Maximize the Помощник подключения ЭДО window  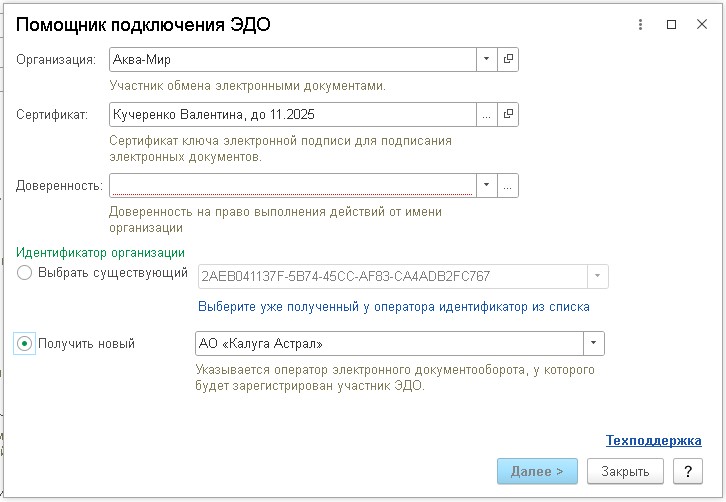point(671,25)
